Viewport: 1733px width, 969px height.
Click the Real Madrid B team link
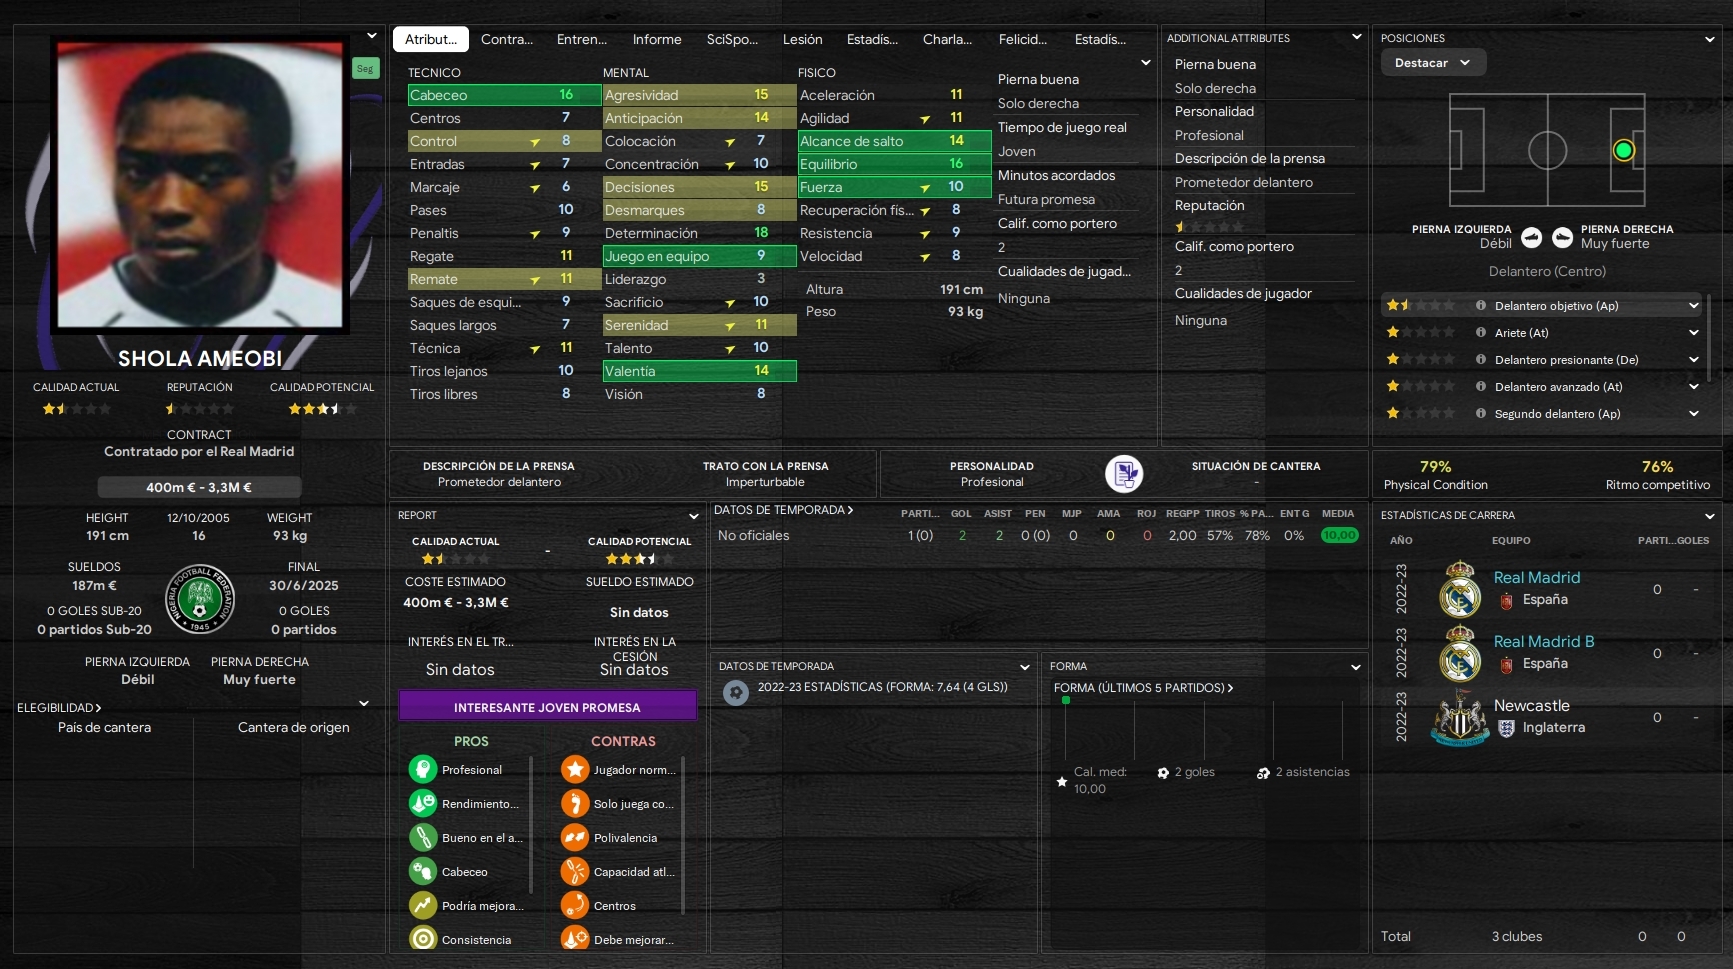click(1544, 642)
